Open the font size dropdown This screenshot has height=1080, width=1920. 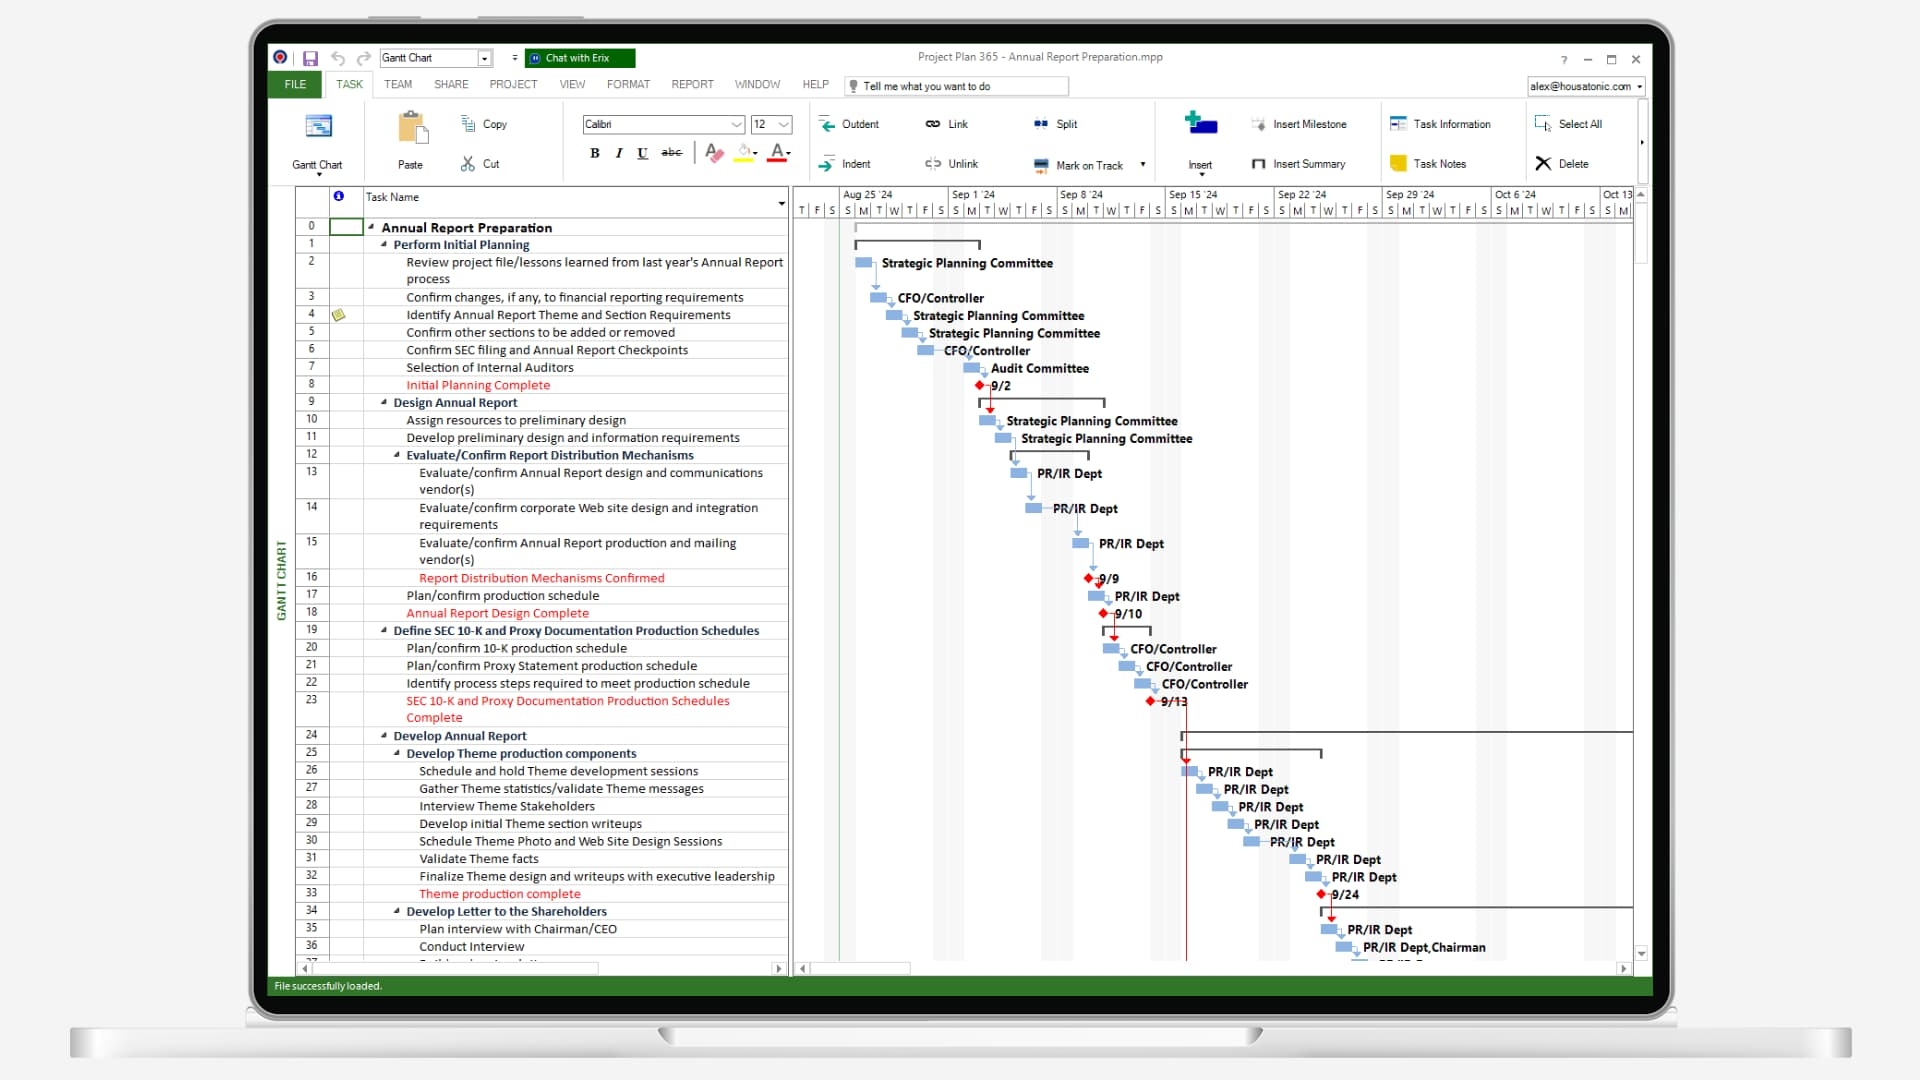coord(783,124)
